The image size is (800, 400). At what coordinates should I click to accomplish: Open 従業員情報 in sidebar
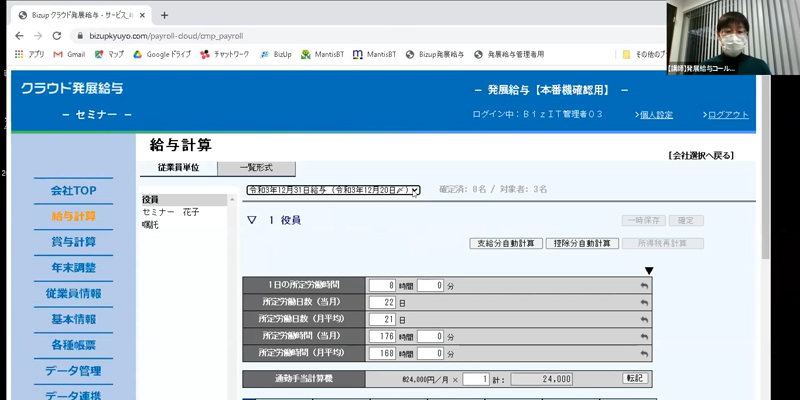tap(73, 294)
